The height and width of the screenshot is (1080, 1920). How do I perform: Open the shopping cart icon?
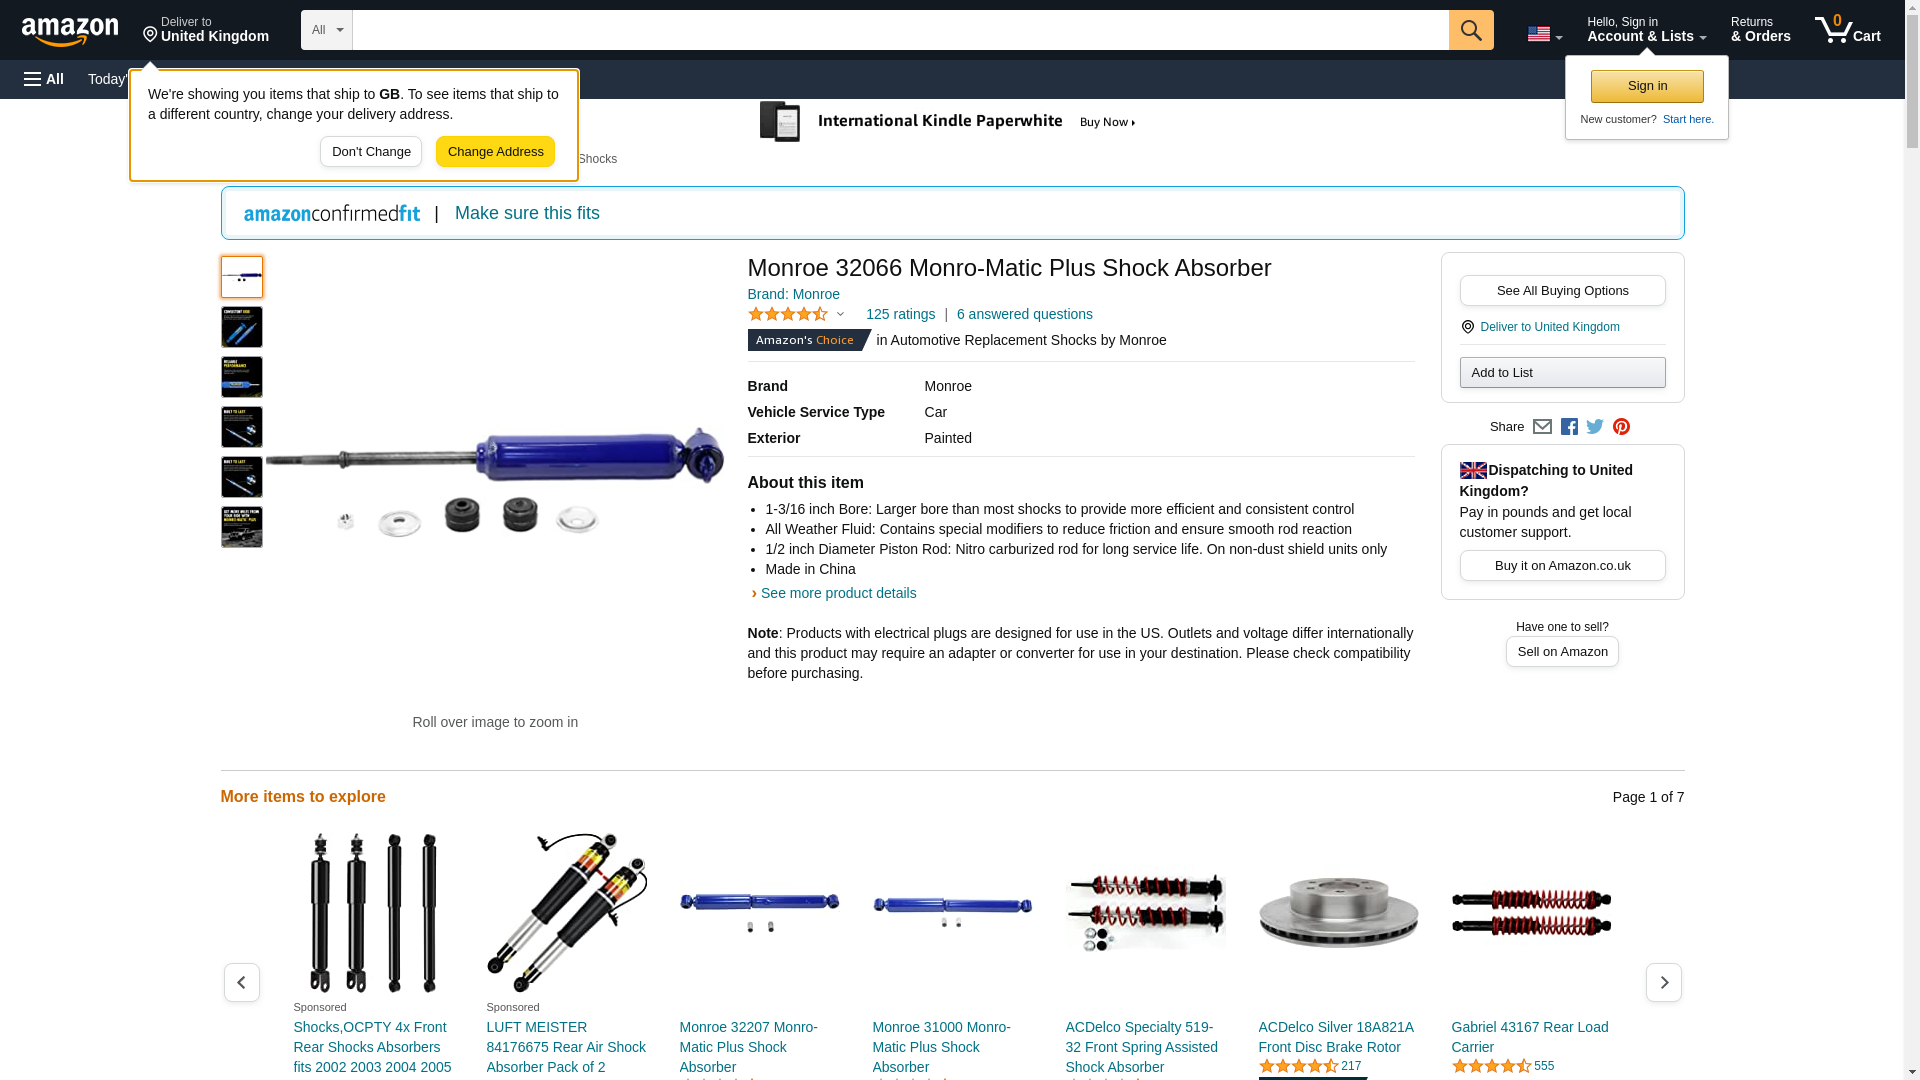click(x=1847, y=30)
